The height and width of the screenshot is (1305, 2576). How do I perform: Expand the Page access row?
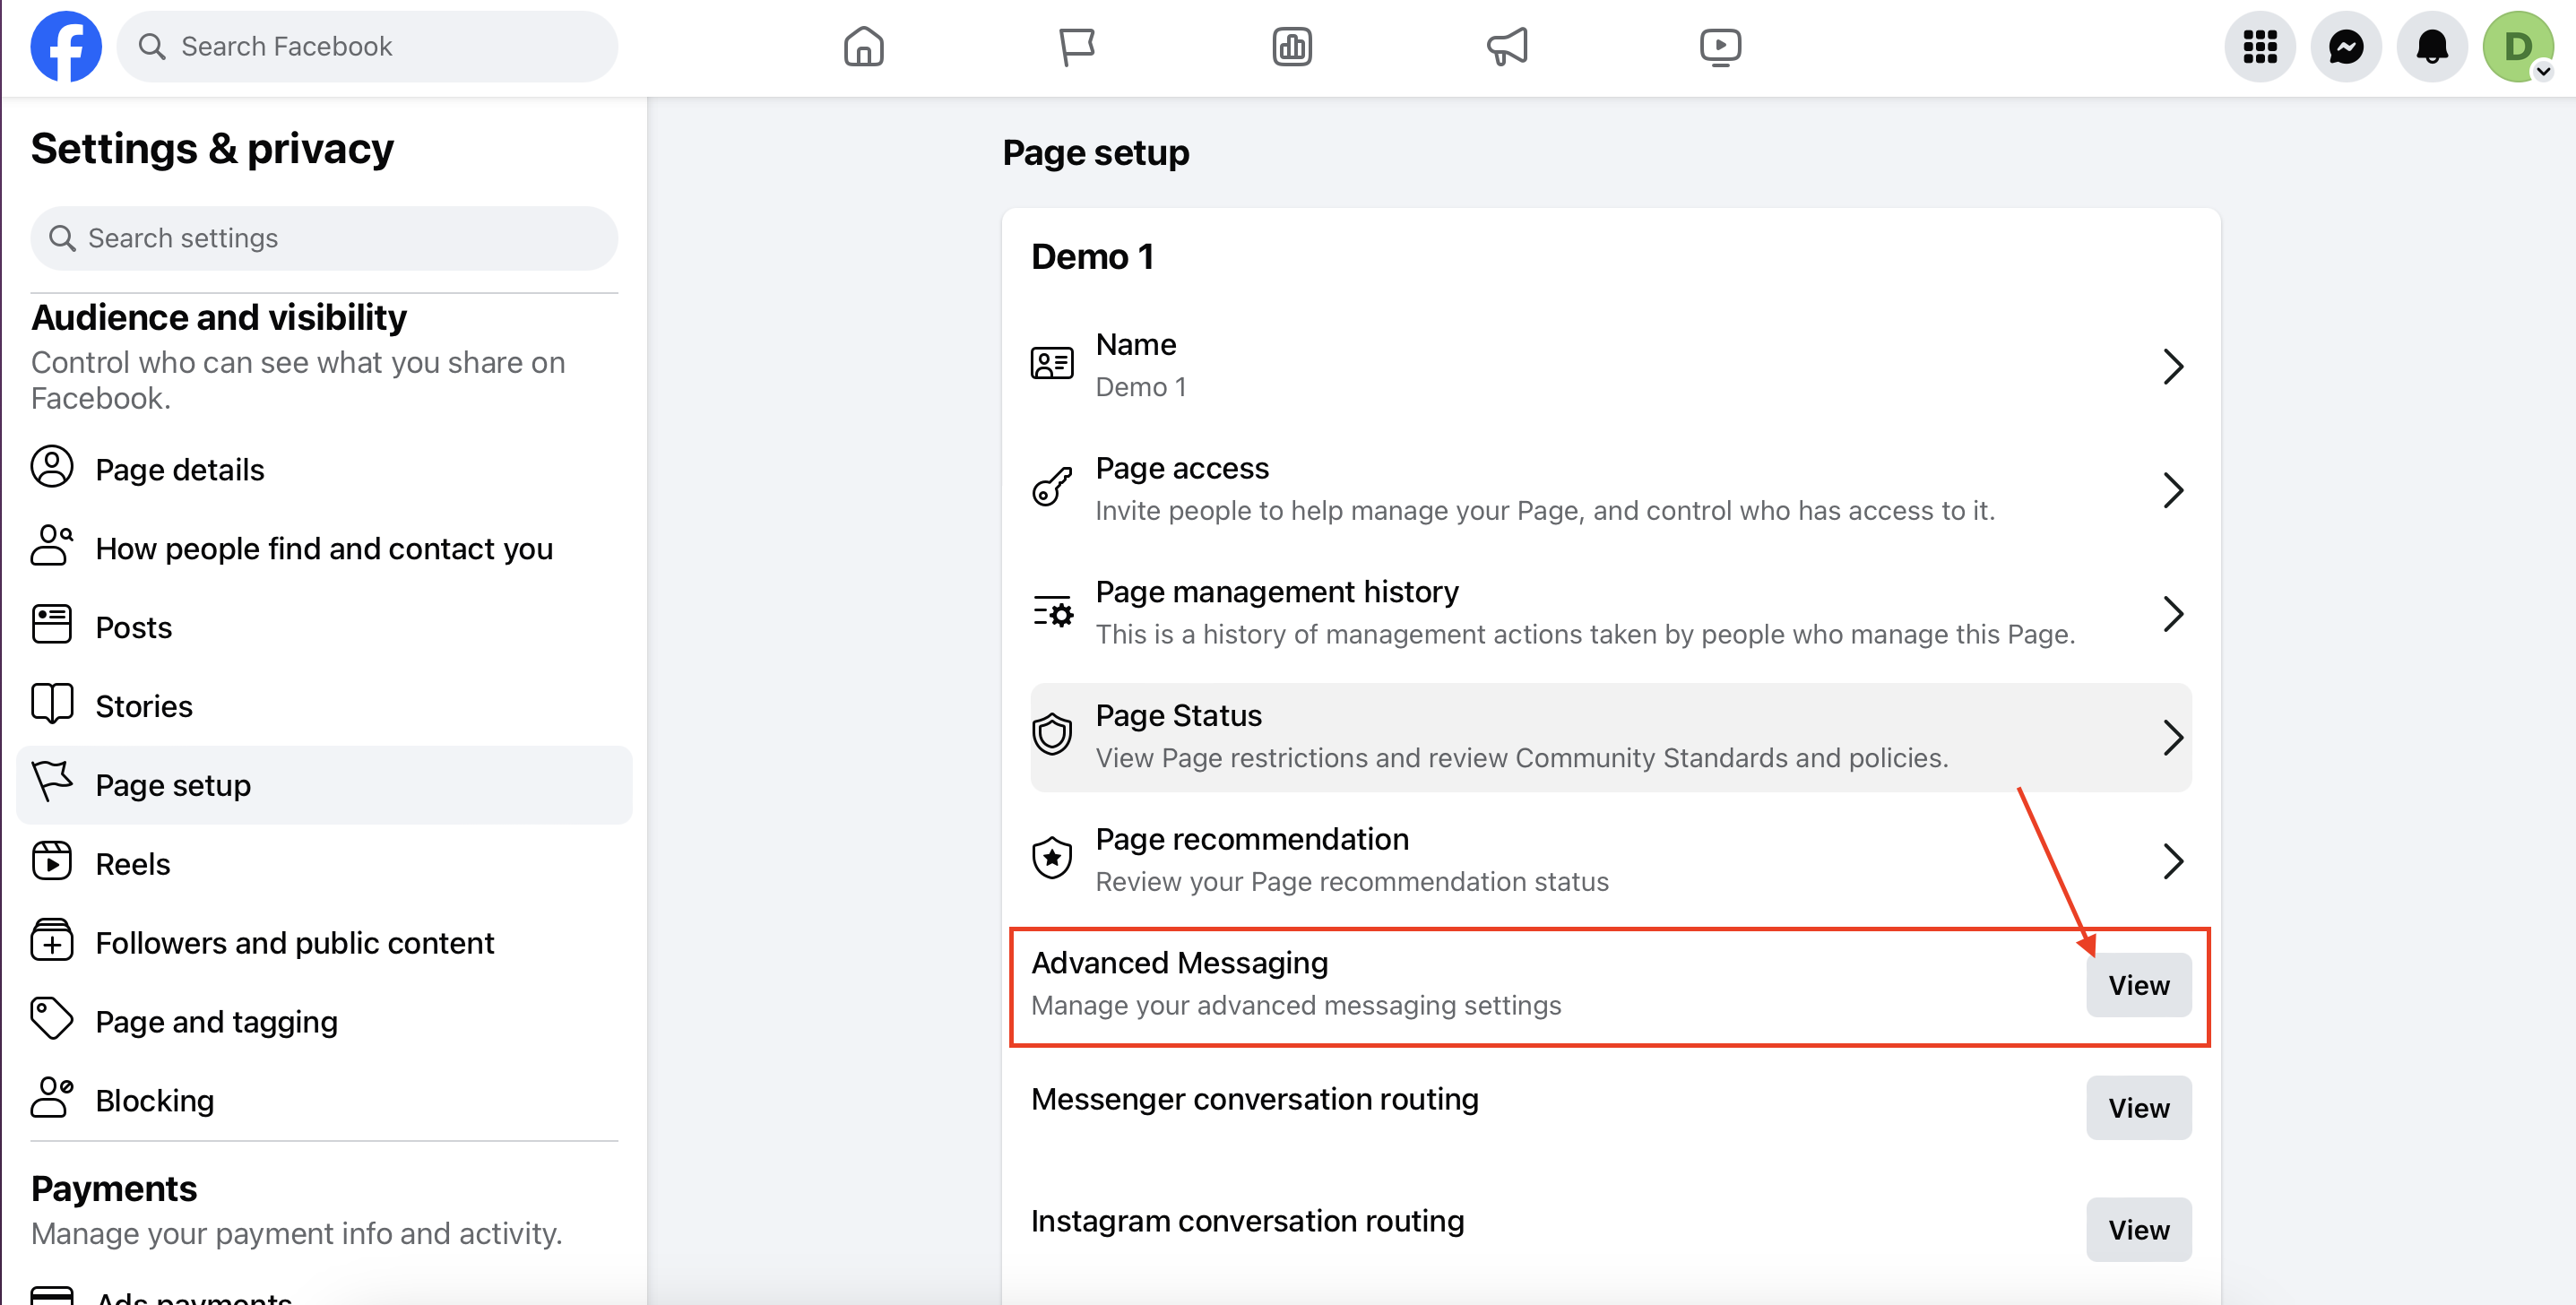[x=1610, y=490]
